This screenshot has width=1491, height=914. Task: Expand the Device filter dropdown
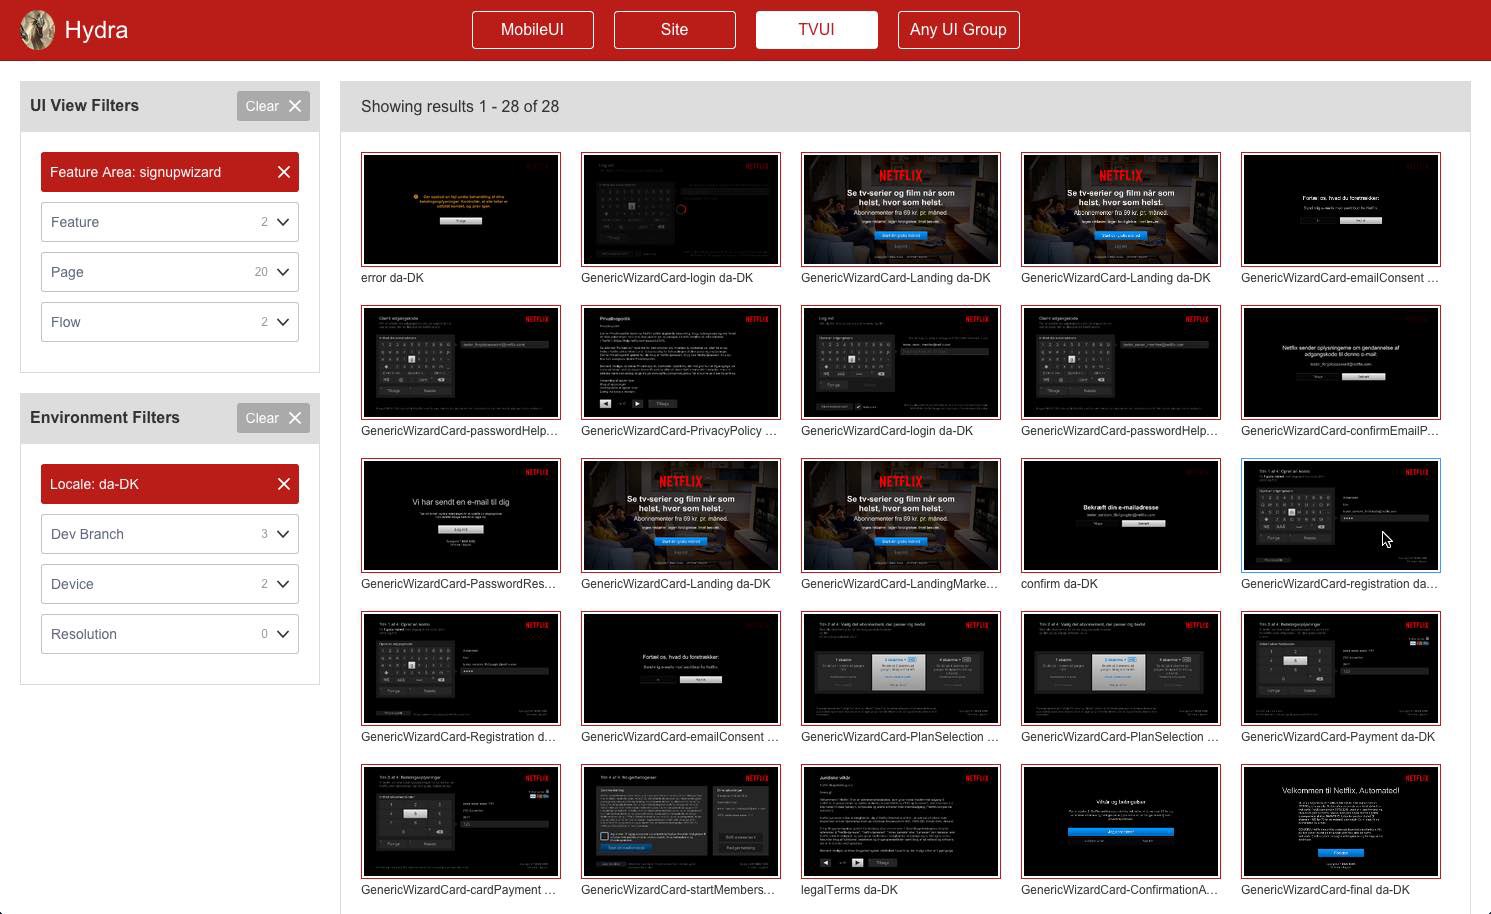coord(170,584)
